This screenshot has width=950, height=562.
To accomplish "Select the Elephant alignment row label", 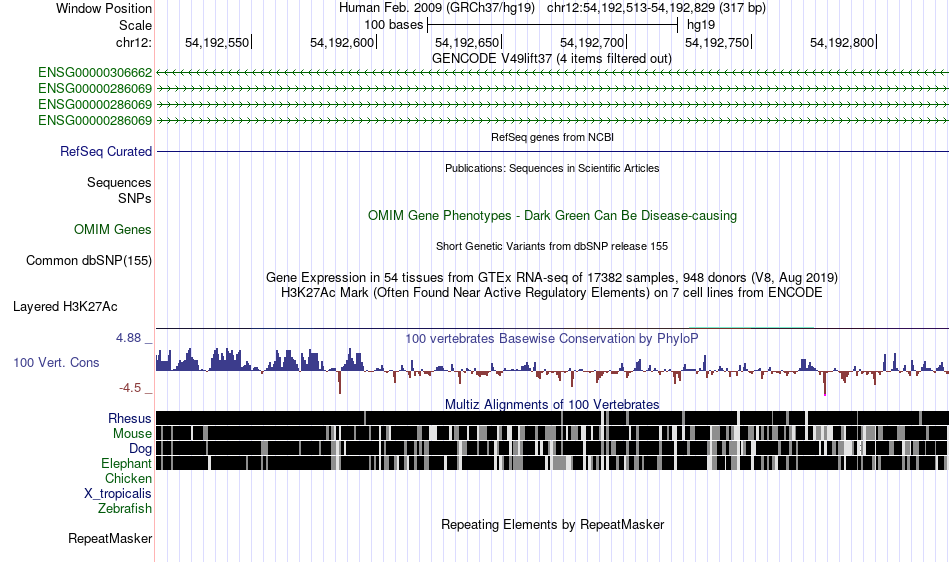I will [126, 463].
